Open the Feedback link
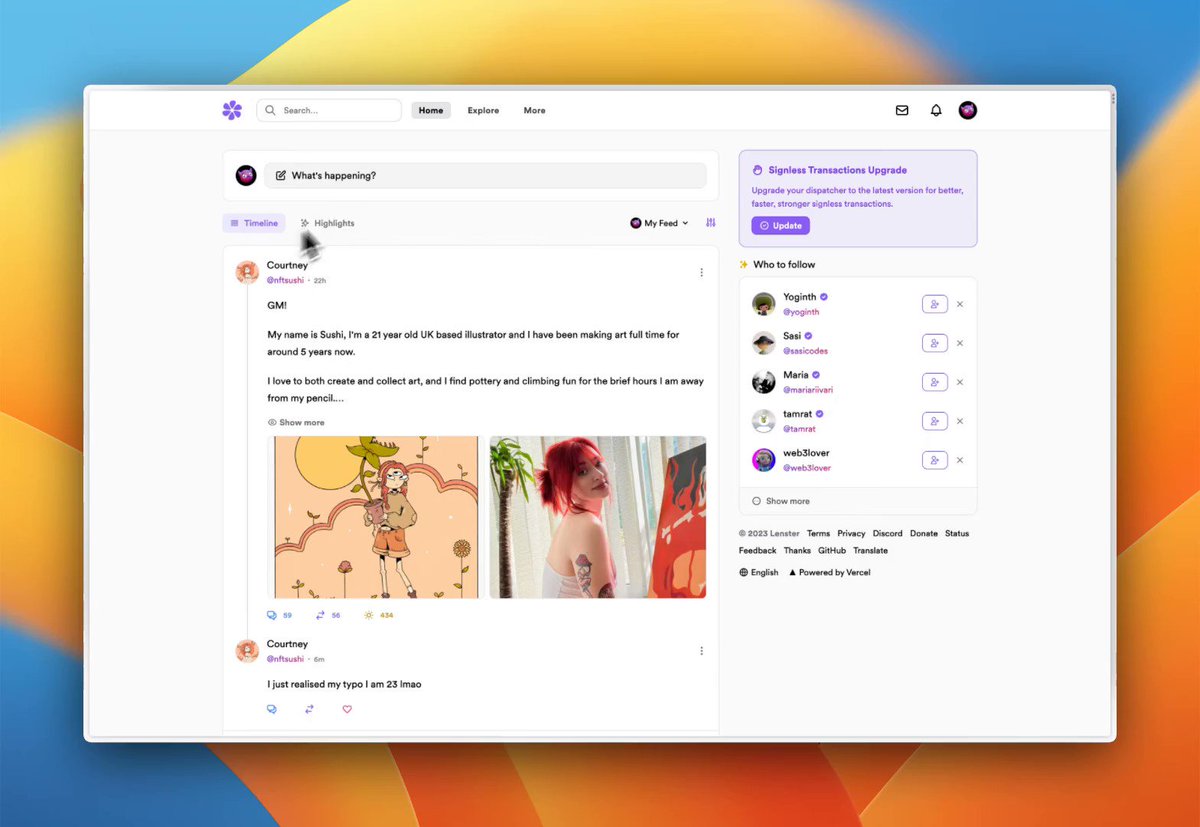The image size is (1200, 827). click(x=758, y=551)
